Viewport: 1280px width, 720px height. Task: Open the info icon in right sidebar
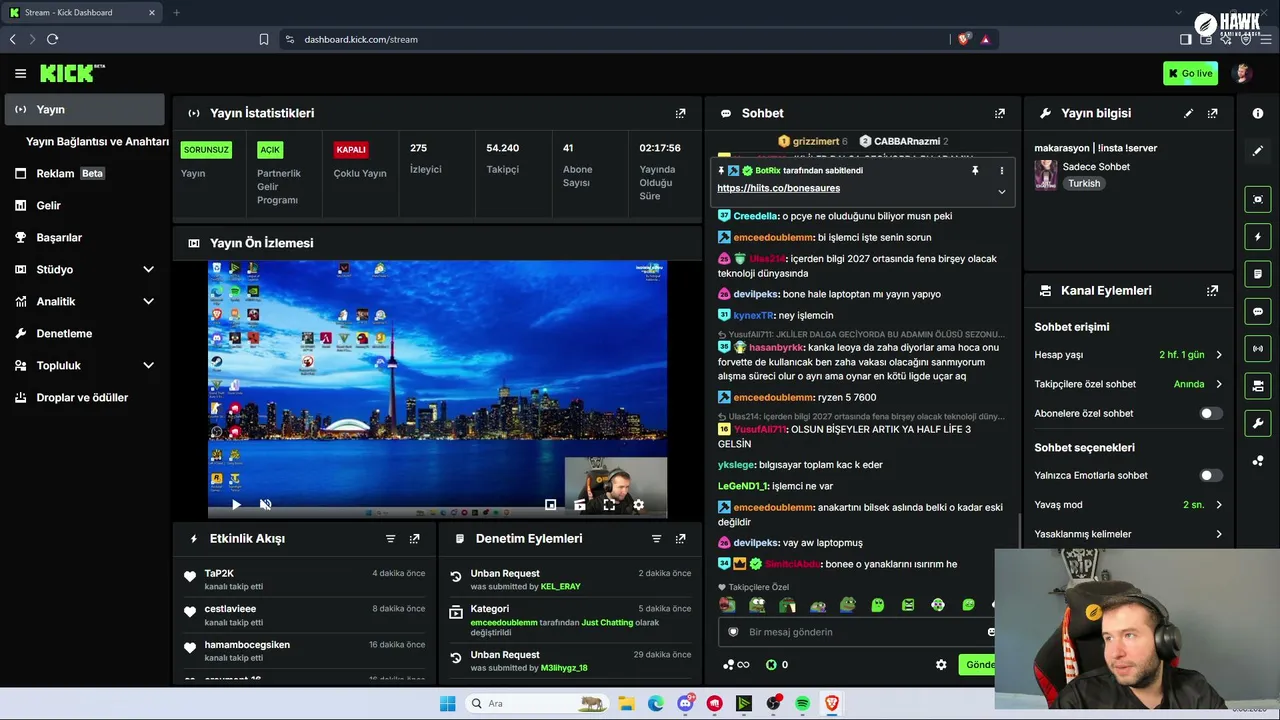point(1258,113)
